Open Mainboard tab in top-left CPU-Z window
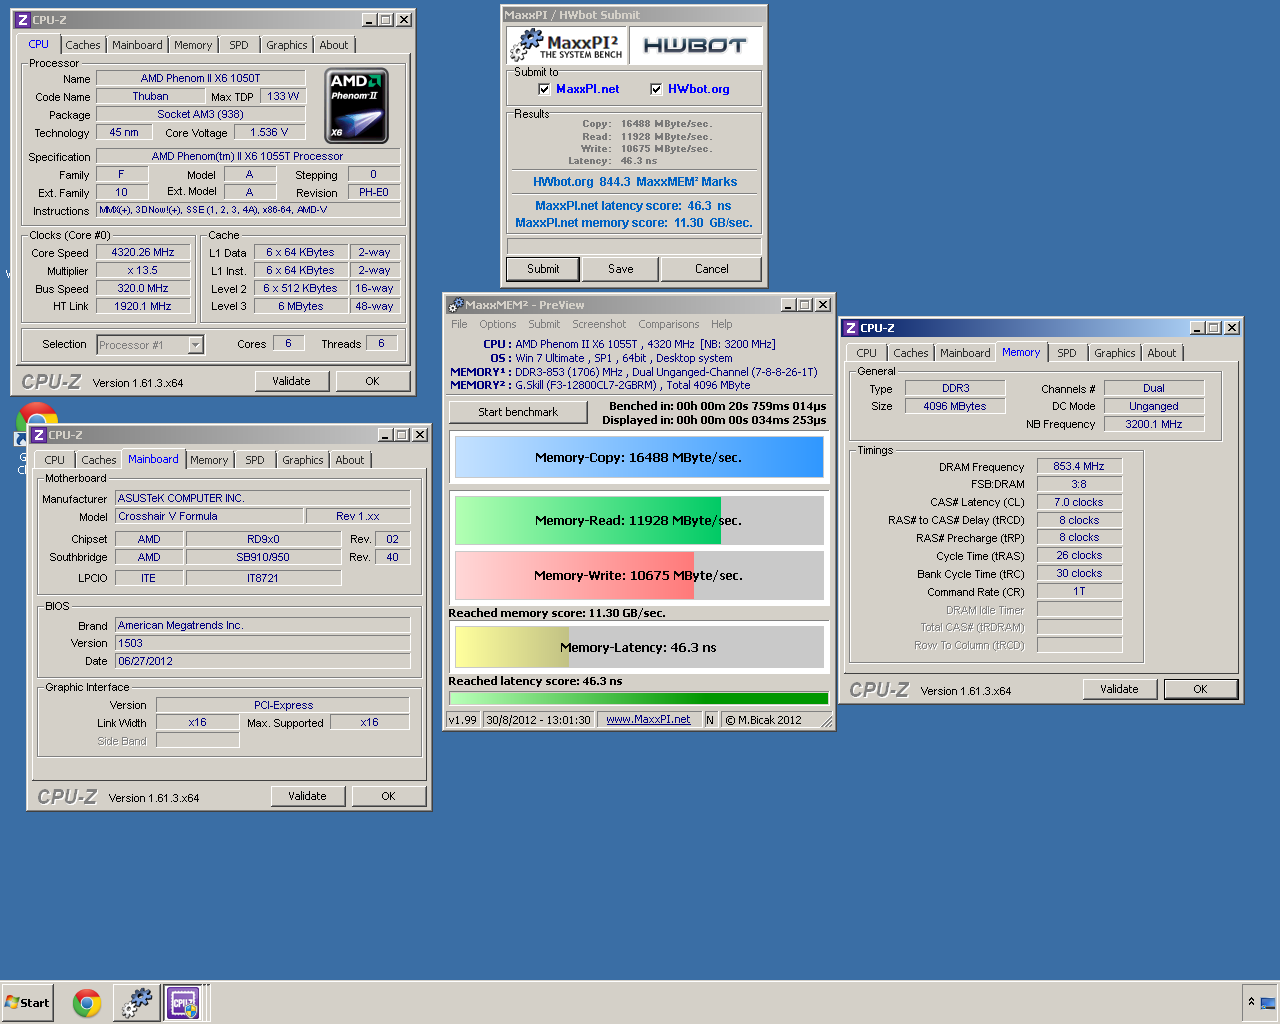The width and height of the screenshot is (1280, 1024). coord(137,45)
